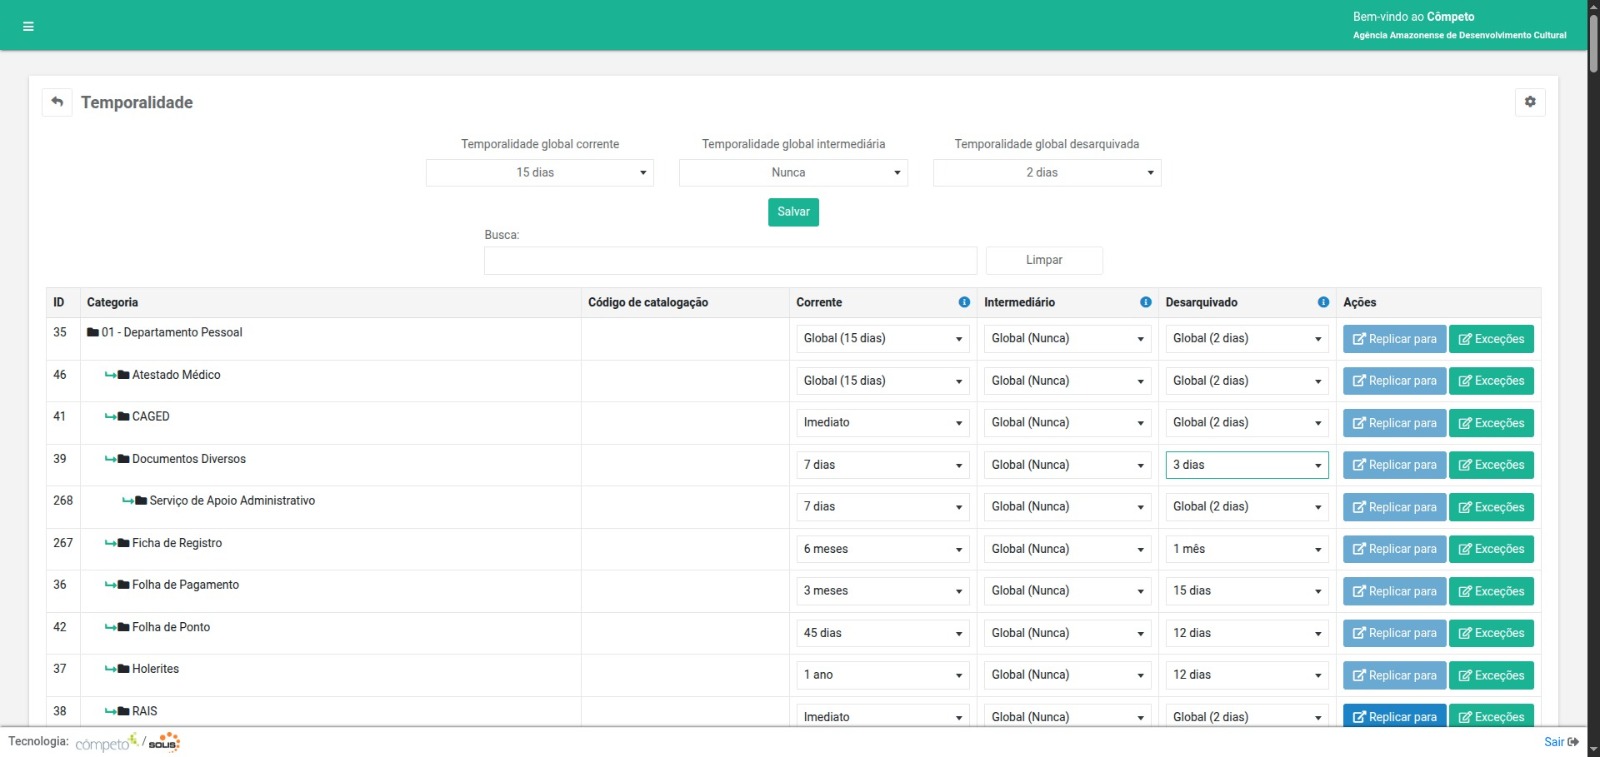Open Temporalidade global desarquivada dropdown
This screenshot has width=1600, height=757.
click(x=1046, y=173)
